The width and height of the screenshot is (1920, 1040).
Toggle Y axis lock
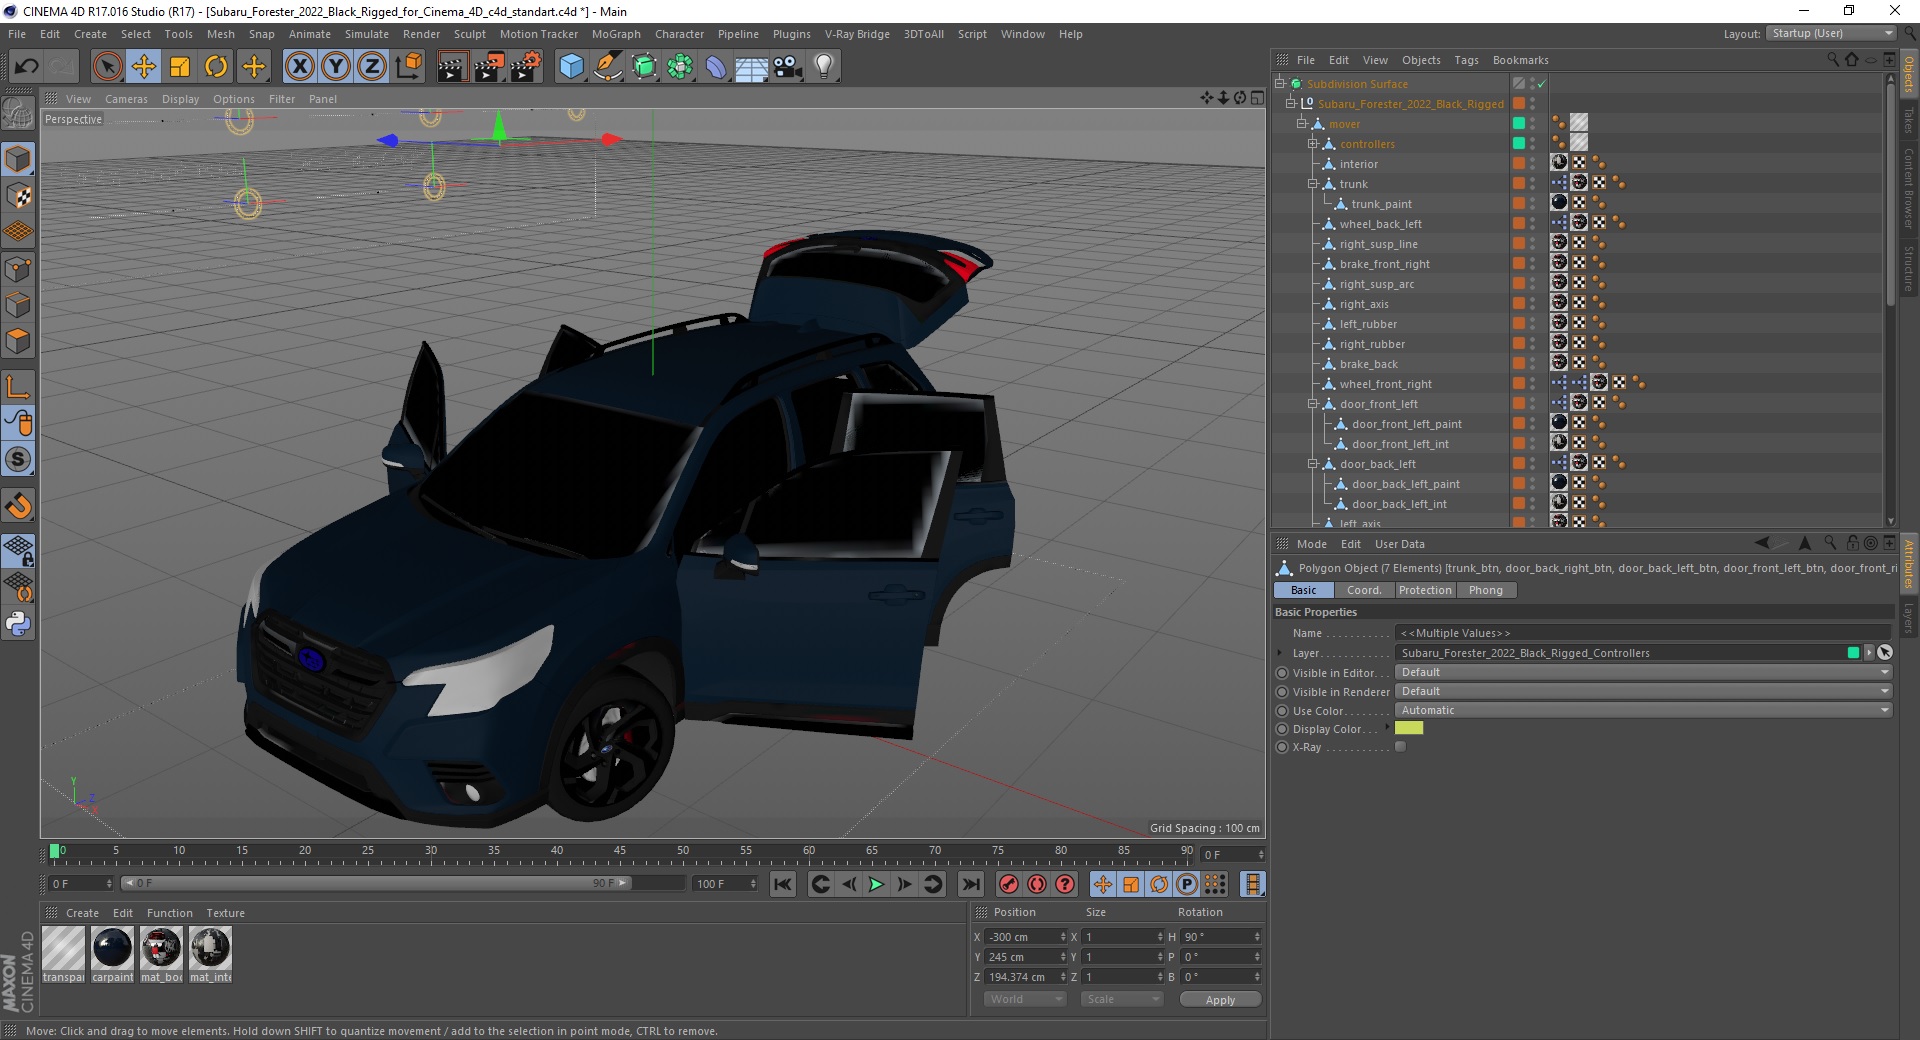click(336, 67)
